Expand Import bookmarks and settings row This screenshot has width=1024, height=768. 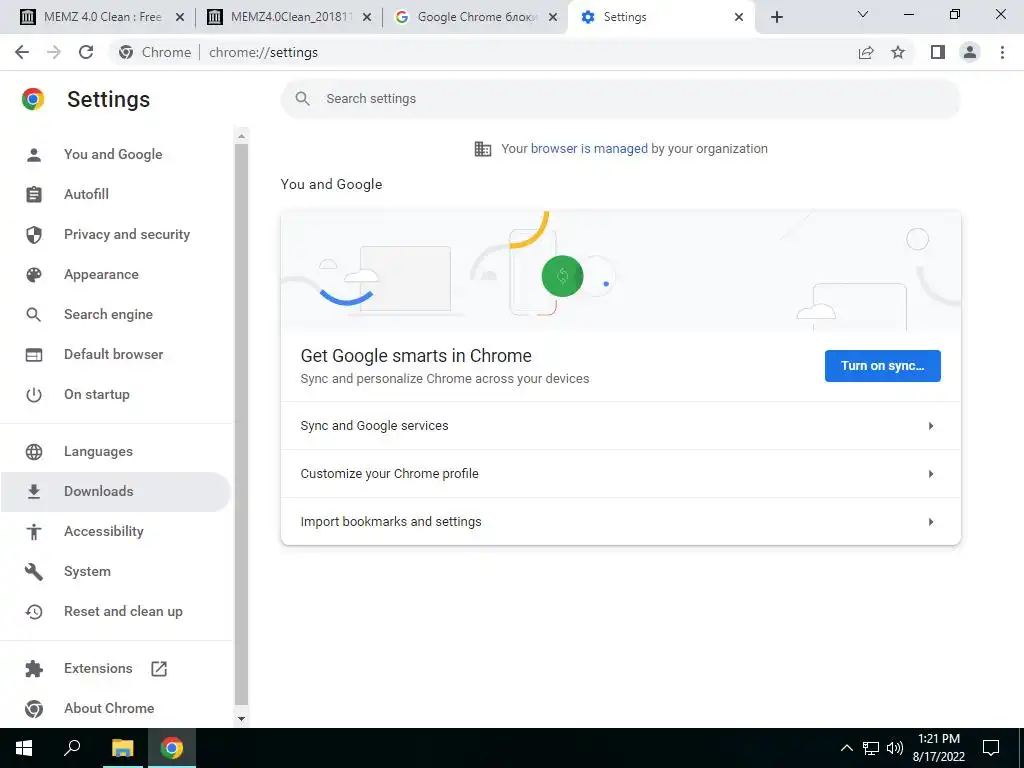coord(620,522)
